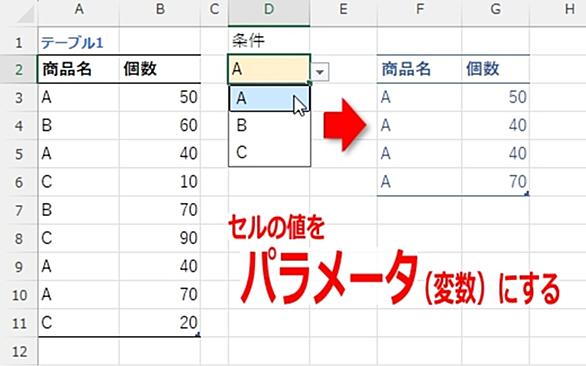Choose option B in the dropdown list

pyautogui.click(x=269, y=125)
